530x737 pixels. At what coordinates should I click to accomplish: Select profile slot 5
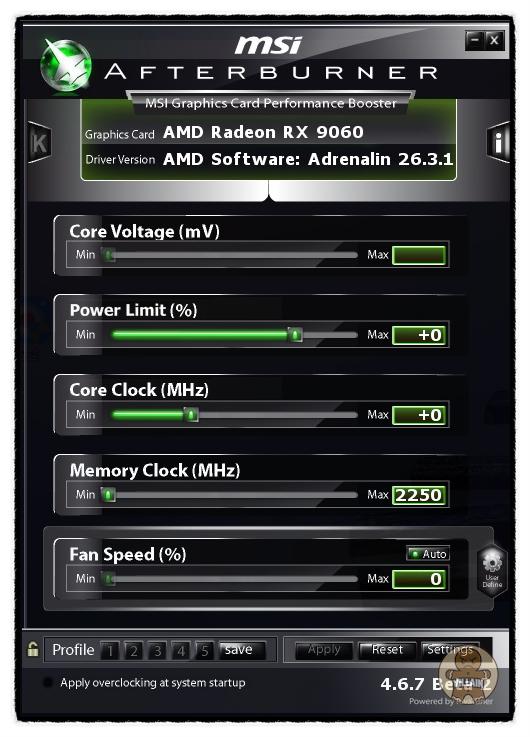click(204, 651)
